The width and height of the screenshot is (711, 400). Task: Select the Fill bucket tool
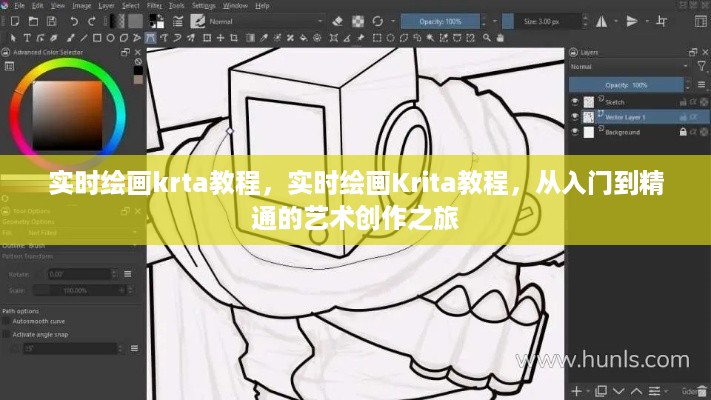click(x=303, y=38)
